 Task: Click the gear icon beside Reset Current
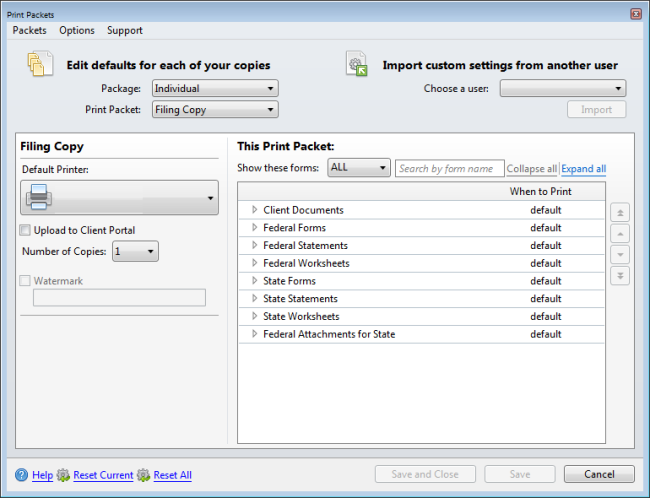pyautogui.click(x=63, y=475)
